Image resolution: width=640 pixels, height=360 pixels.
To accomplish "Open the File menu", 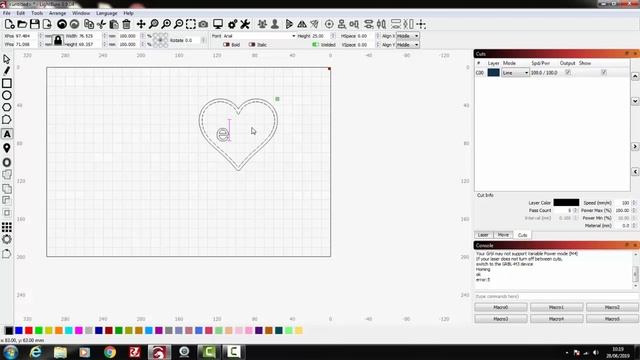I will (x=7, y=13).
